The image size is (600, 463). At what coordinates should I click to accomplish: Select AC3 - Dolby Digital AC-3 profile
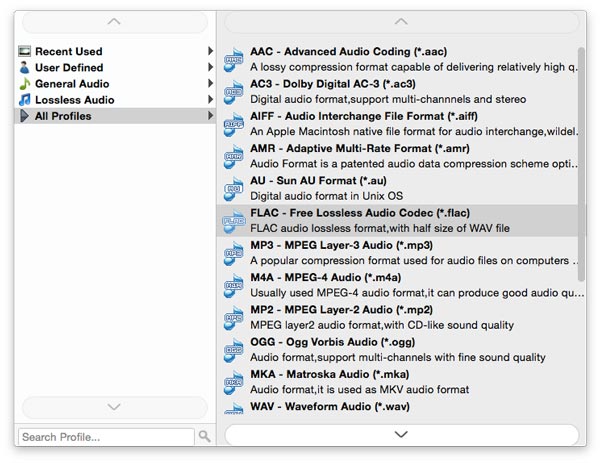(x=398, y=92)
